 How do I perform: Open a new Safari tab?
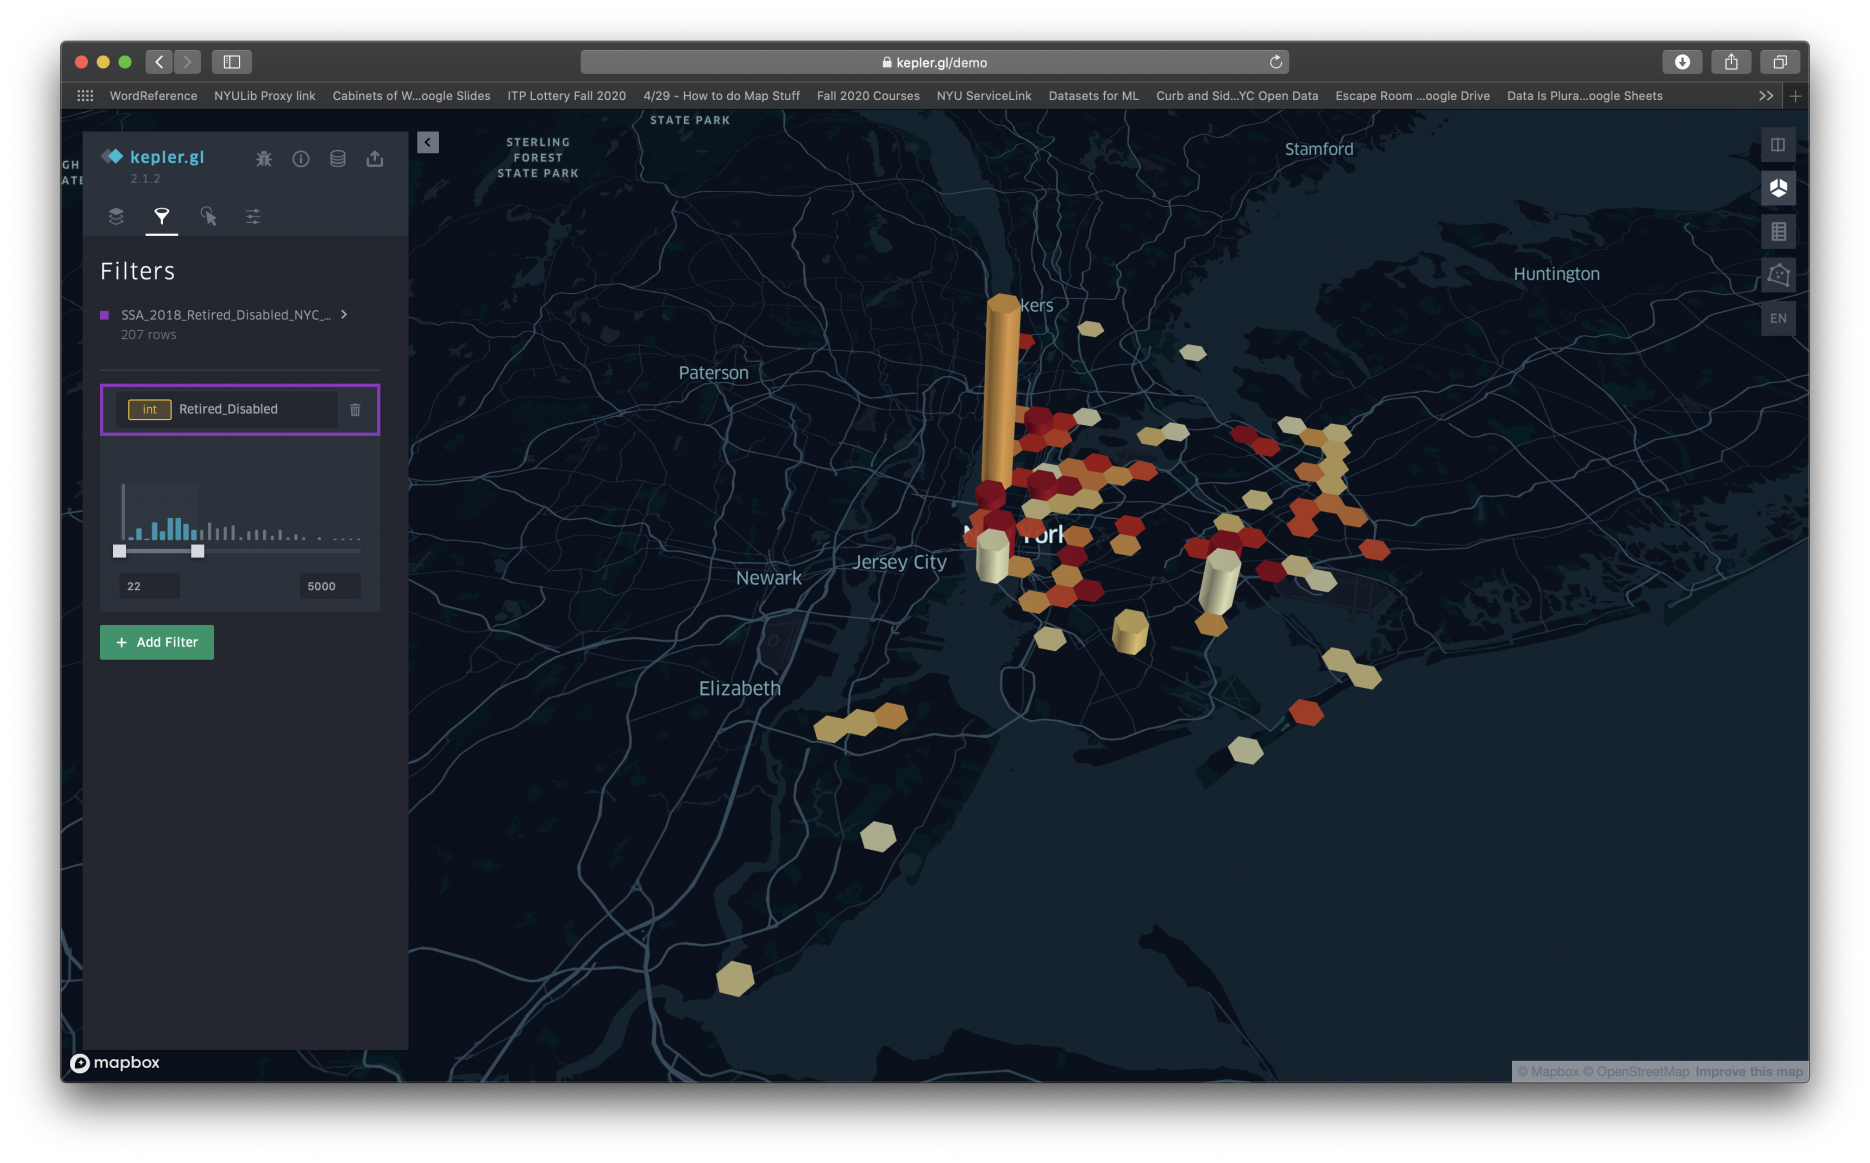coord(1796,96)
